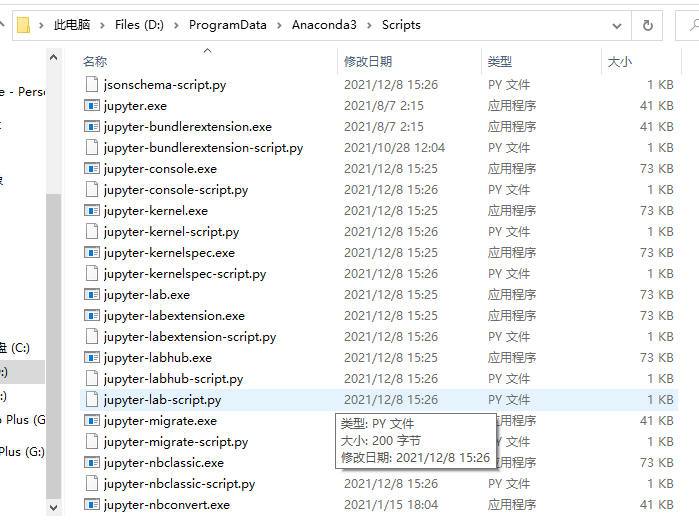The height and width of the screenshot is (521, 699).
Task: Expand the chevron before 此电脑 in the path
Action: click(x=41, y=25)
